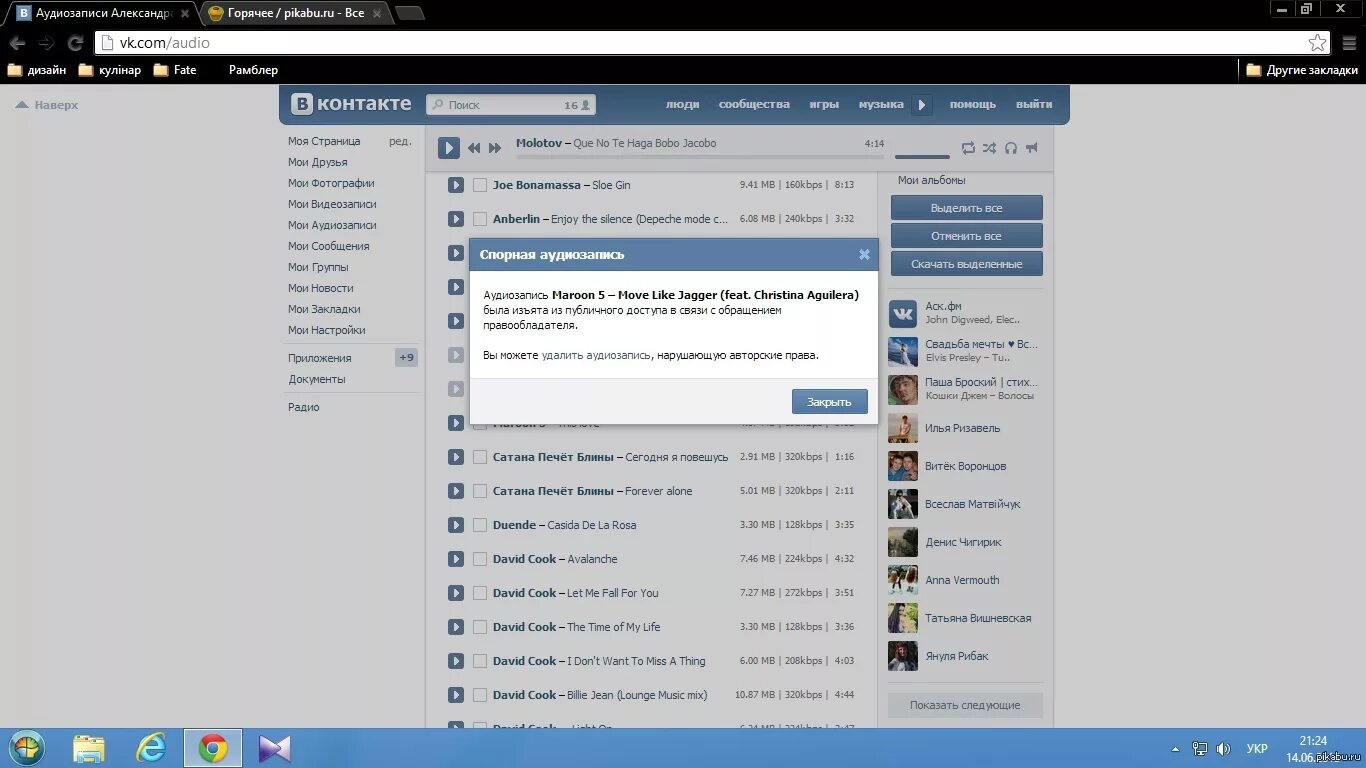Play Joe Bonamassa Sloe Gin track
The height and width of the screenshot is (768, 1366).
(456, 185)
